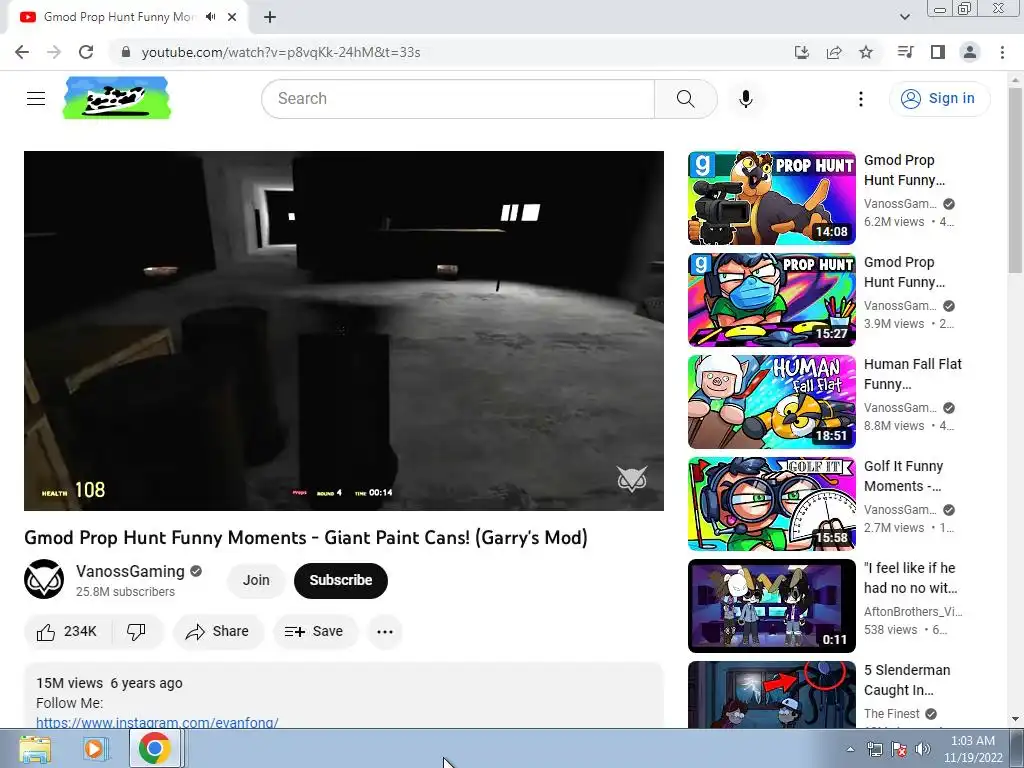Show hidden system tray icons arrow
The width and height of the screenshot is (1024, 768).
850,749
